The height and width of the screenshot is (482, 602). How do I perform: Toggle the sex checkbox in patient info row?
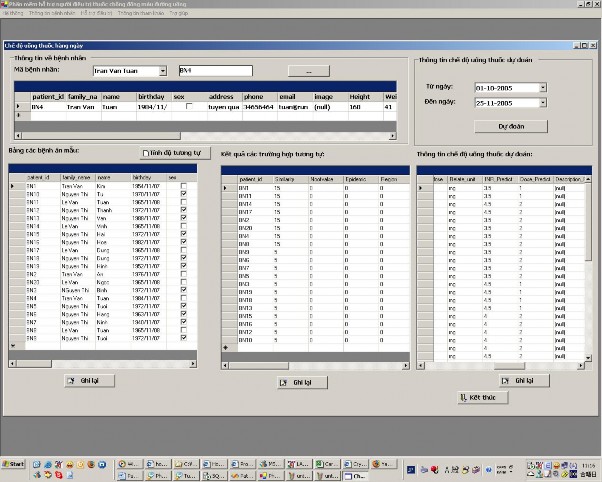coord(190,106)
